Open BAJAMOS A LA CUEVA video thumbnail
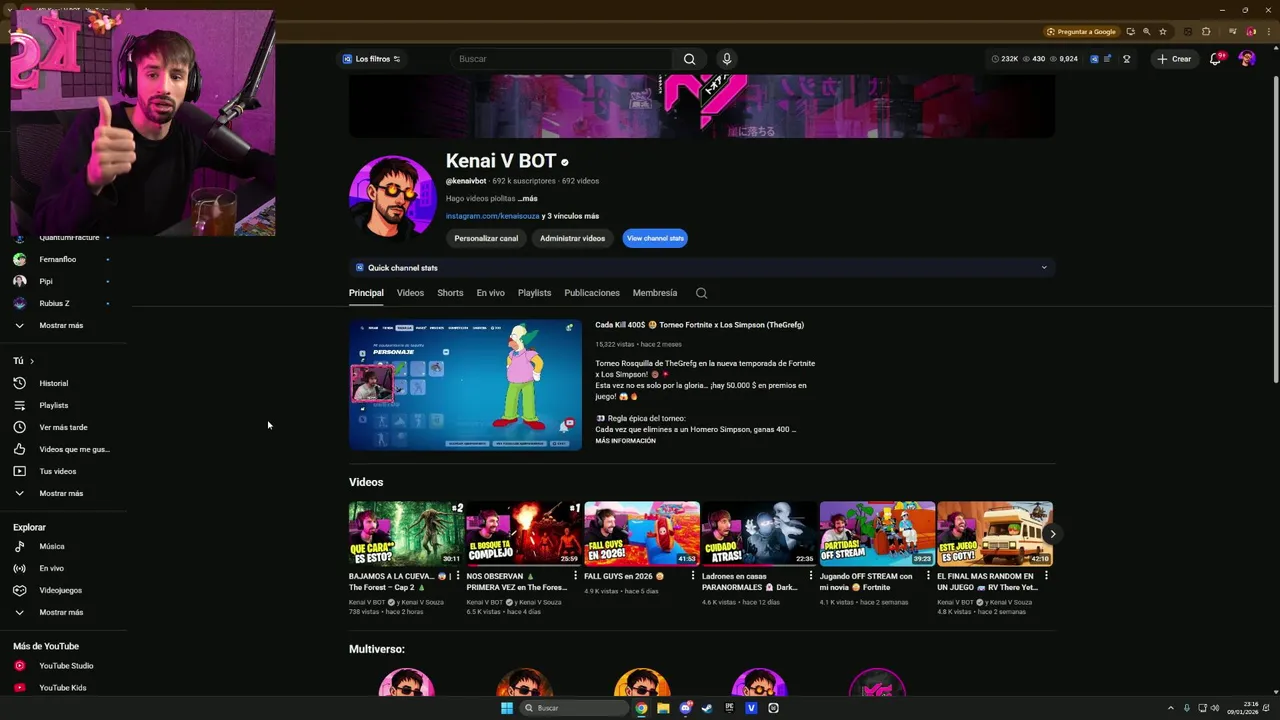 coord(406,534)
